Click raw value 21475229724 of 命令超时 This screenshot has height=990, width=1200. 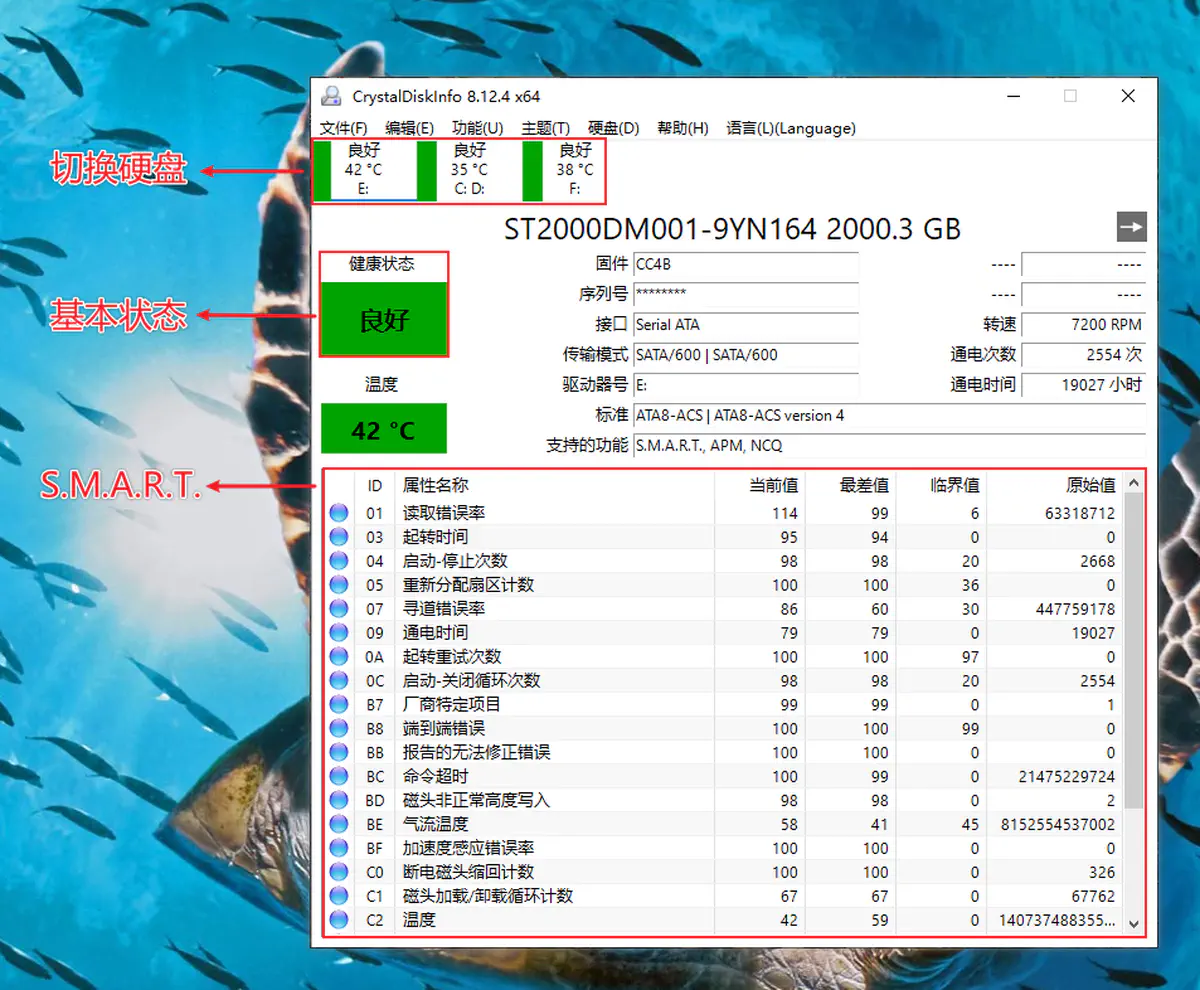point(1066,776)
